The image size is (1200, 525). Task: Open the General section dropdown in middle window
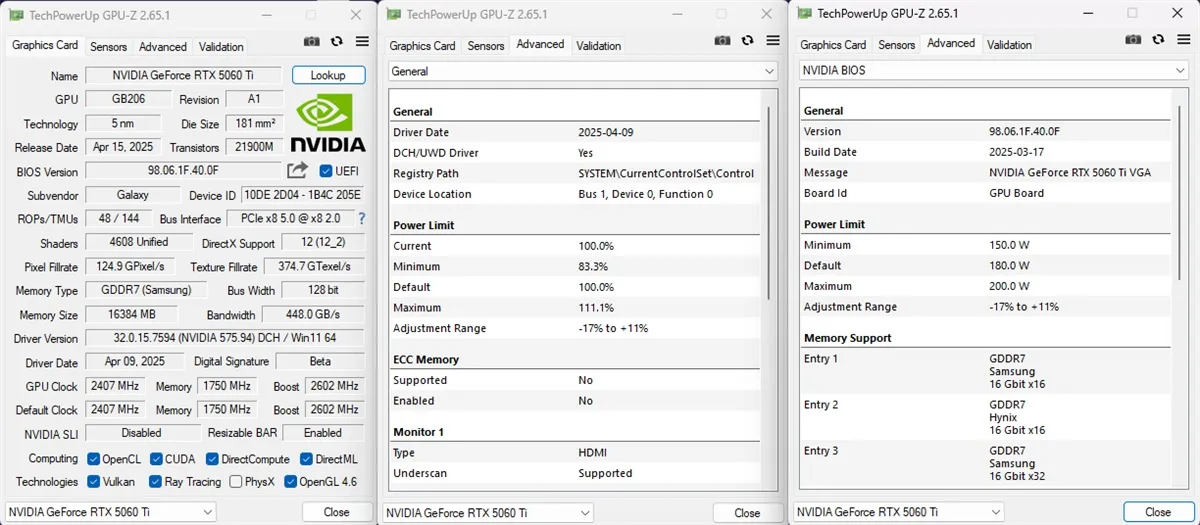pyautogui.click(x=582, y=72)
